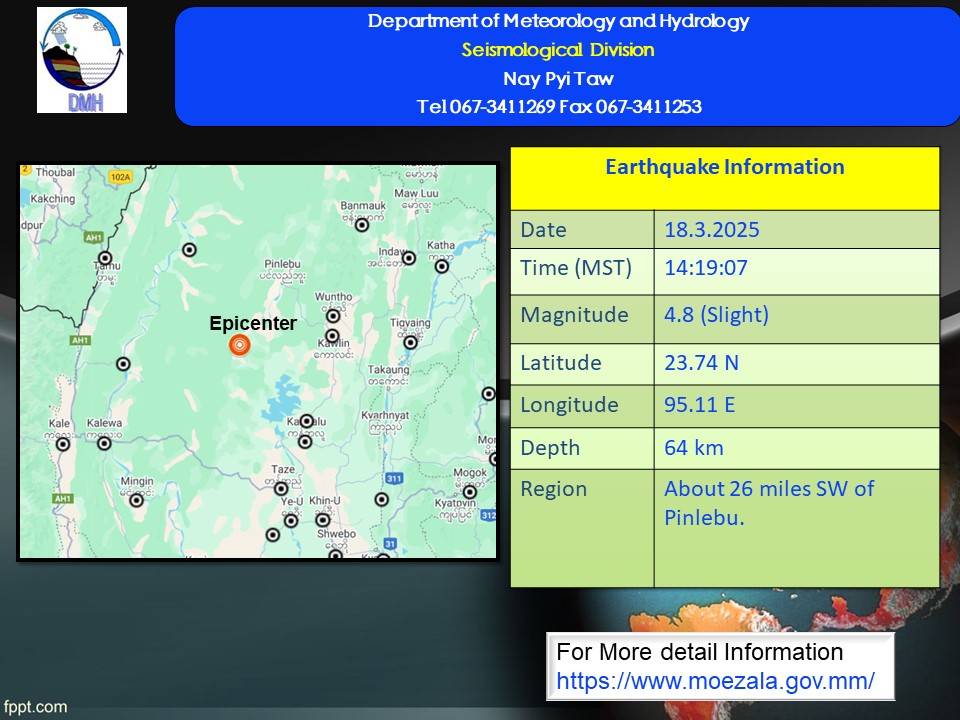Click the Tel and Fax number line

point(559,107)
